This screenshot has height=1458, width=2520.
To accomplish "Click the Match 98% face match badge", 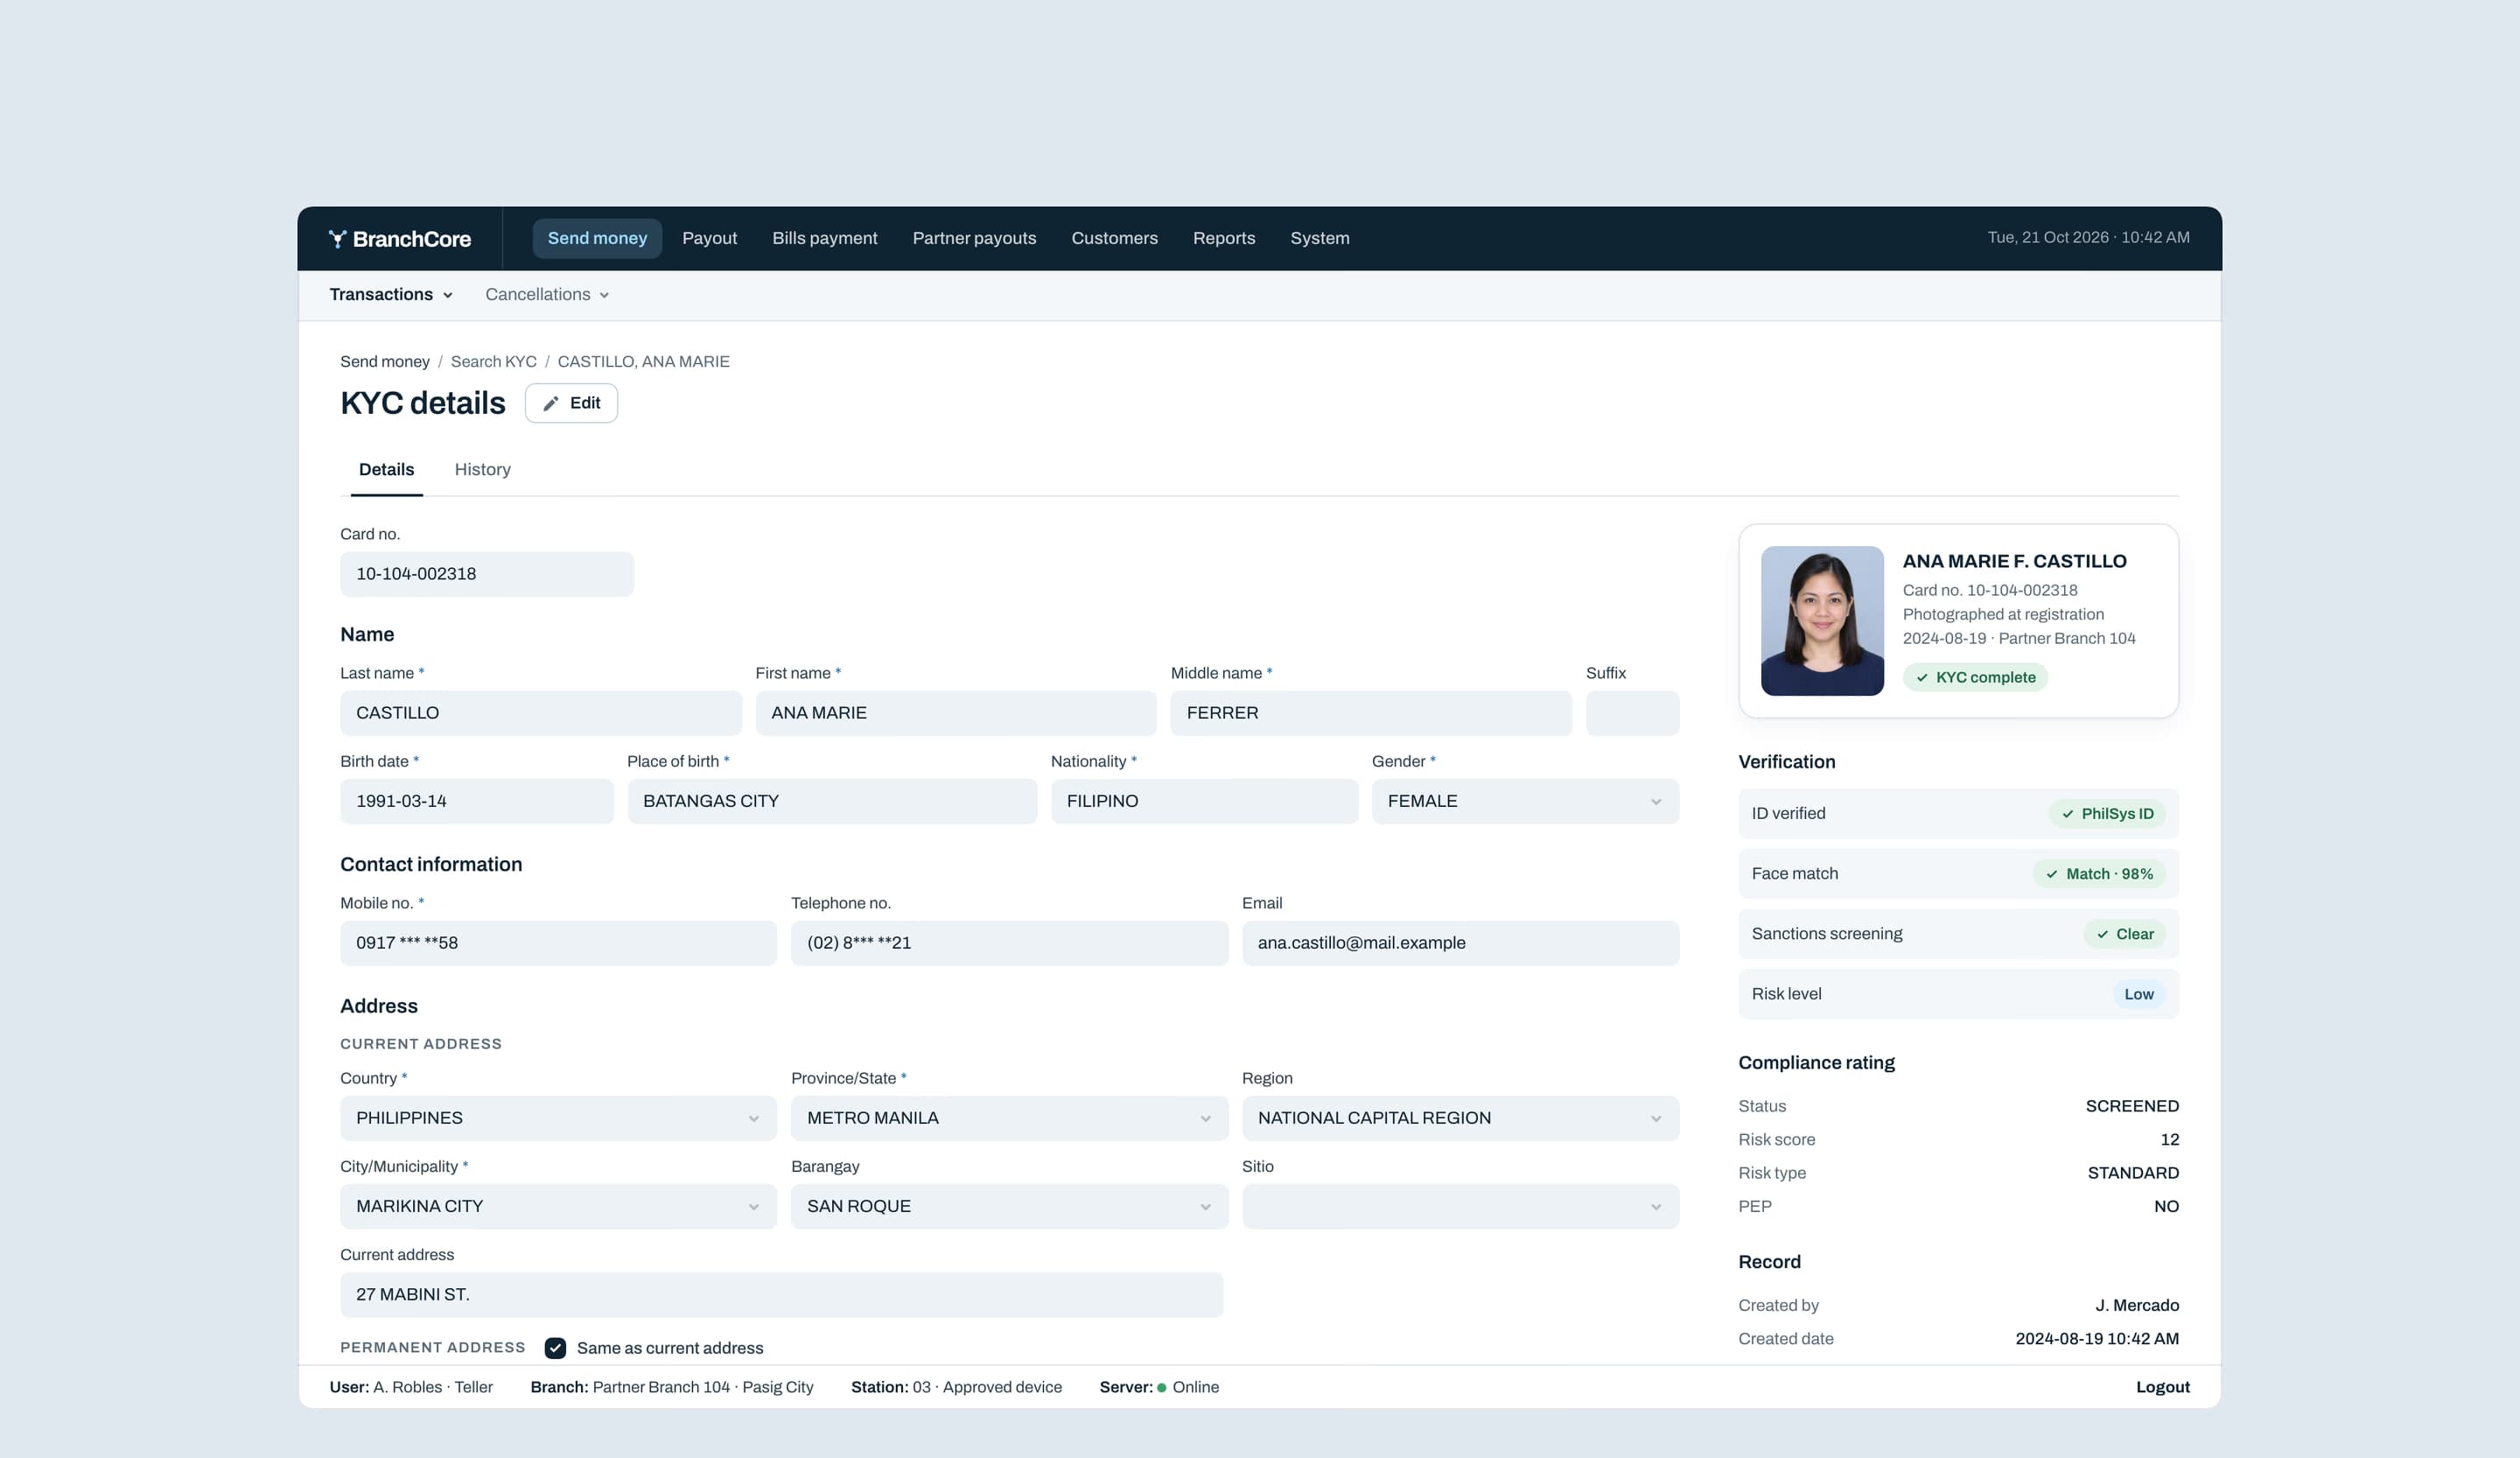I will click(x=2099, y=874).
